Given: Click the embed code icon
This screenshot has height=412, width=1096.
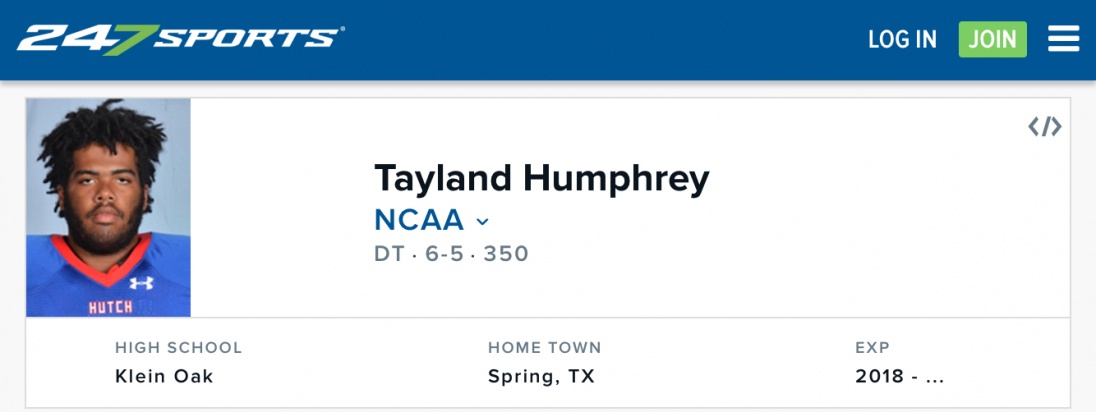Looking at the screenshot, I should click(1045, 127).
